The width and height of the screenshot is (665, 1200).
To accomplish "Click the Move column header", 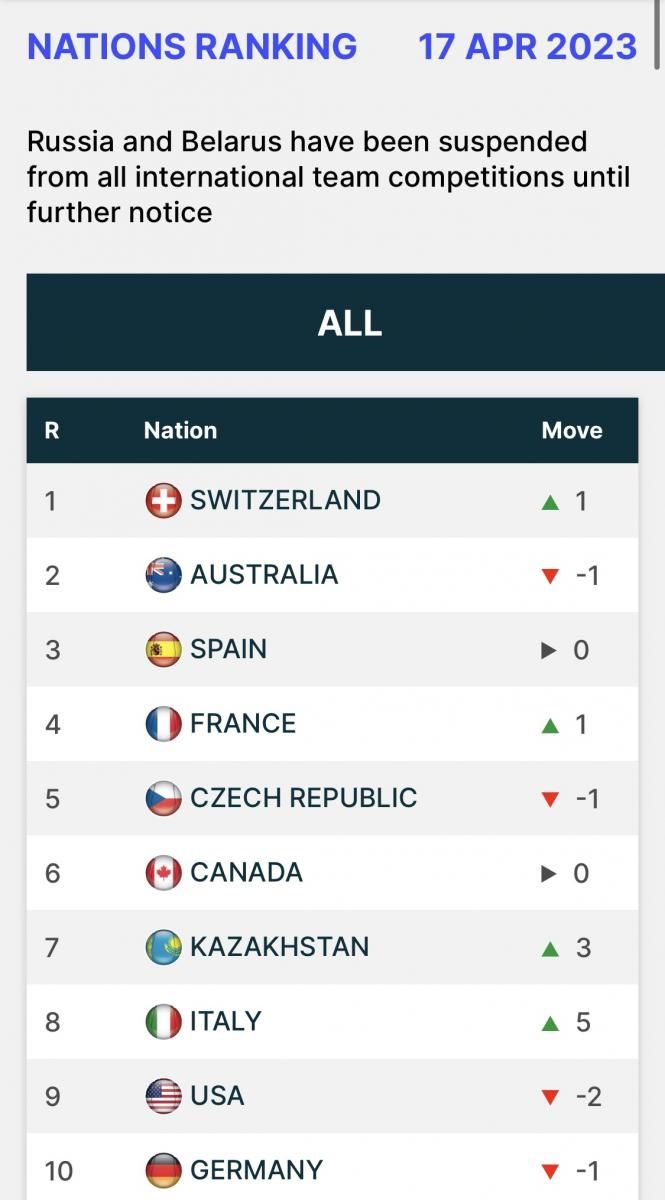I will pyautogui.click(x=571, y=431).
